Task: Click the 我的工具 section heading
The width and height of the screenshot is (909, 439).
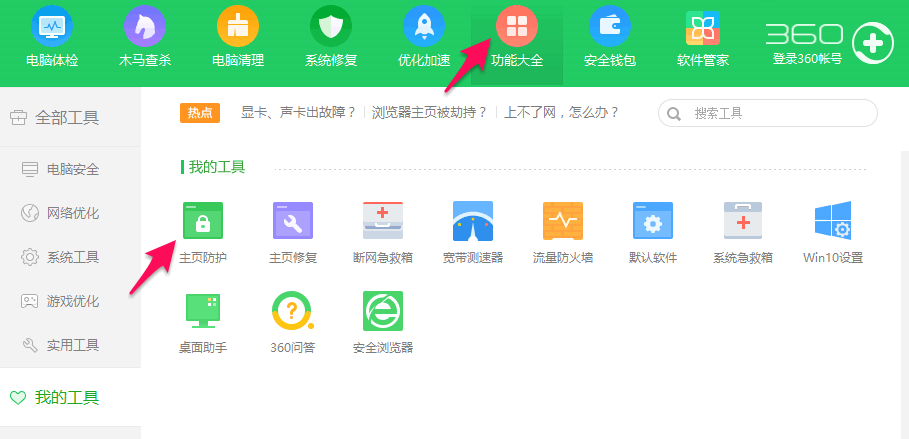Action: point(217,168)
